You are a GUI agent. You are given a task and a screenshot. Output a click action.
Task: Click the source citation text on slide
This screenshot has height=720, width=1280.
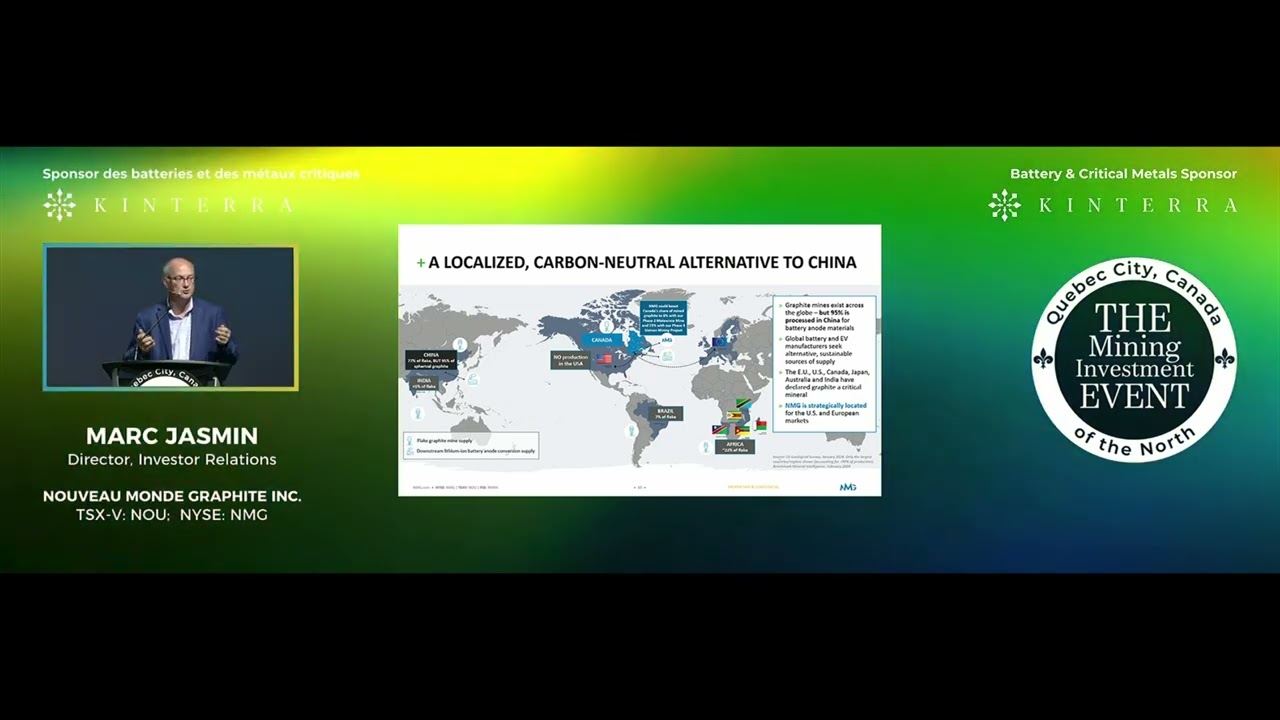pos(822,462)
